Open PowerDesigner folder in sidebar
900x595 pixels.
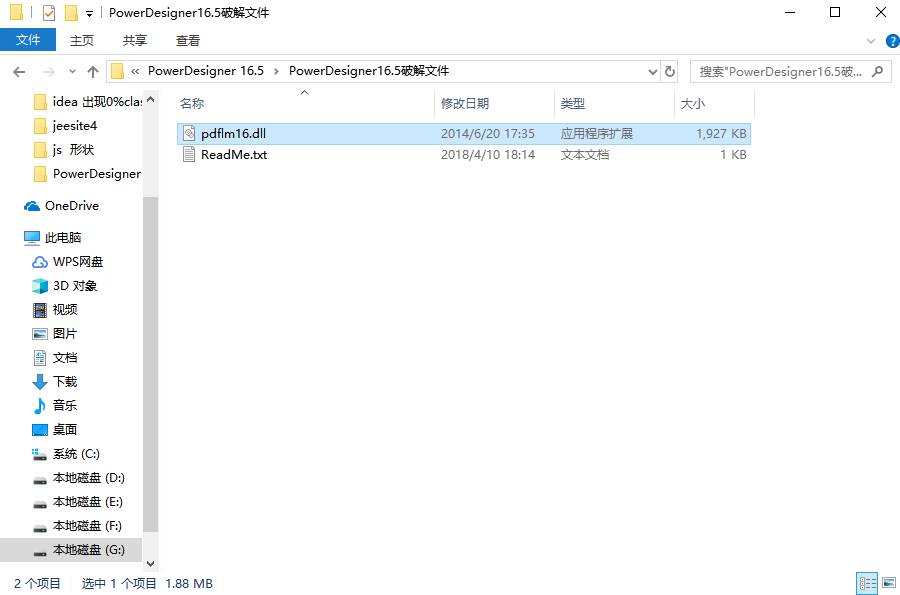click(87, 174)
